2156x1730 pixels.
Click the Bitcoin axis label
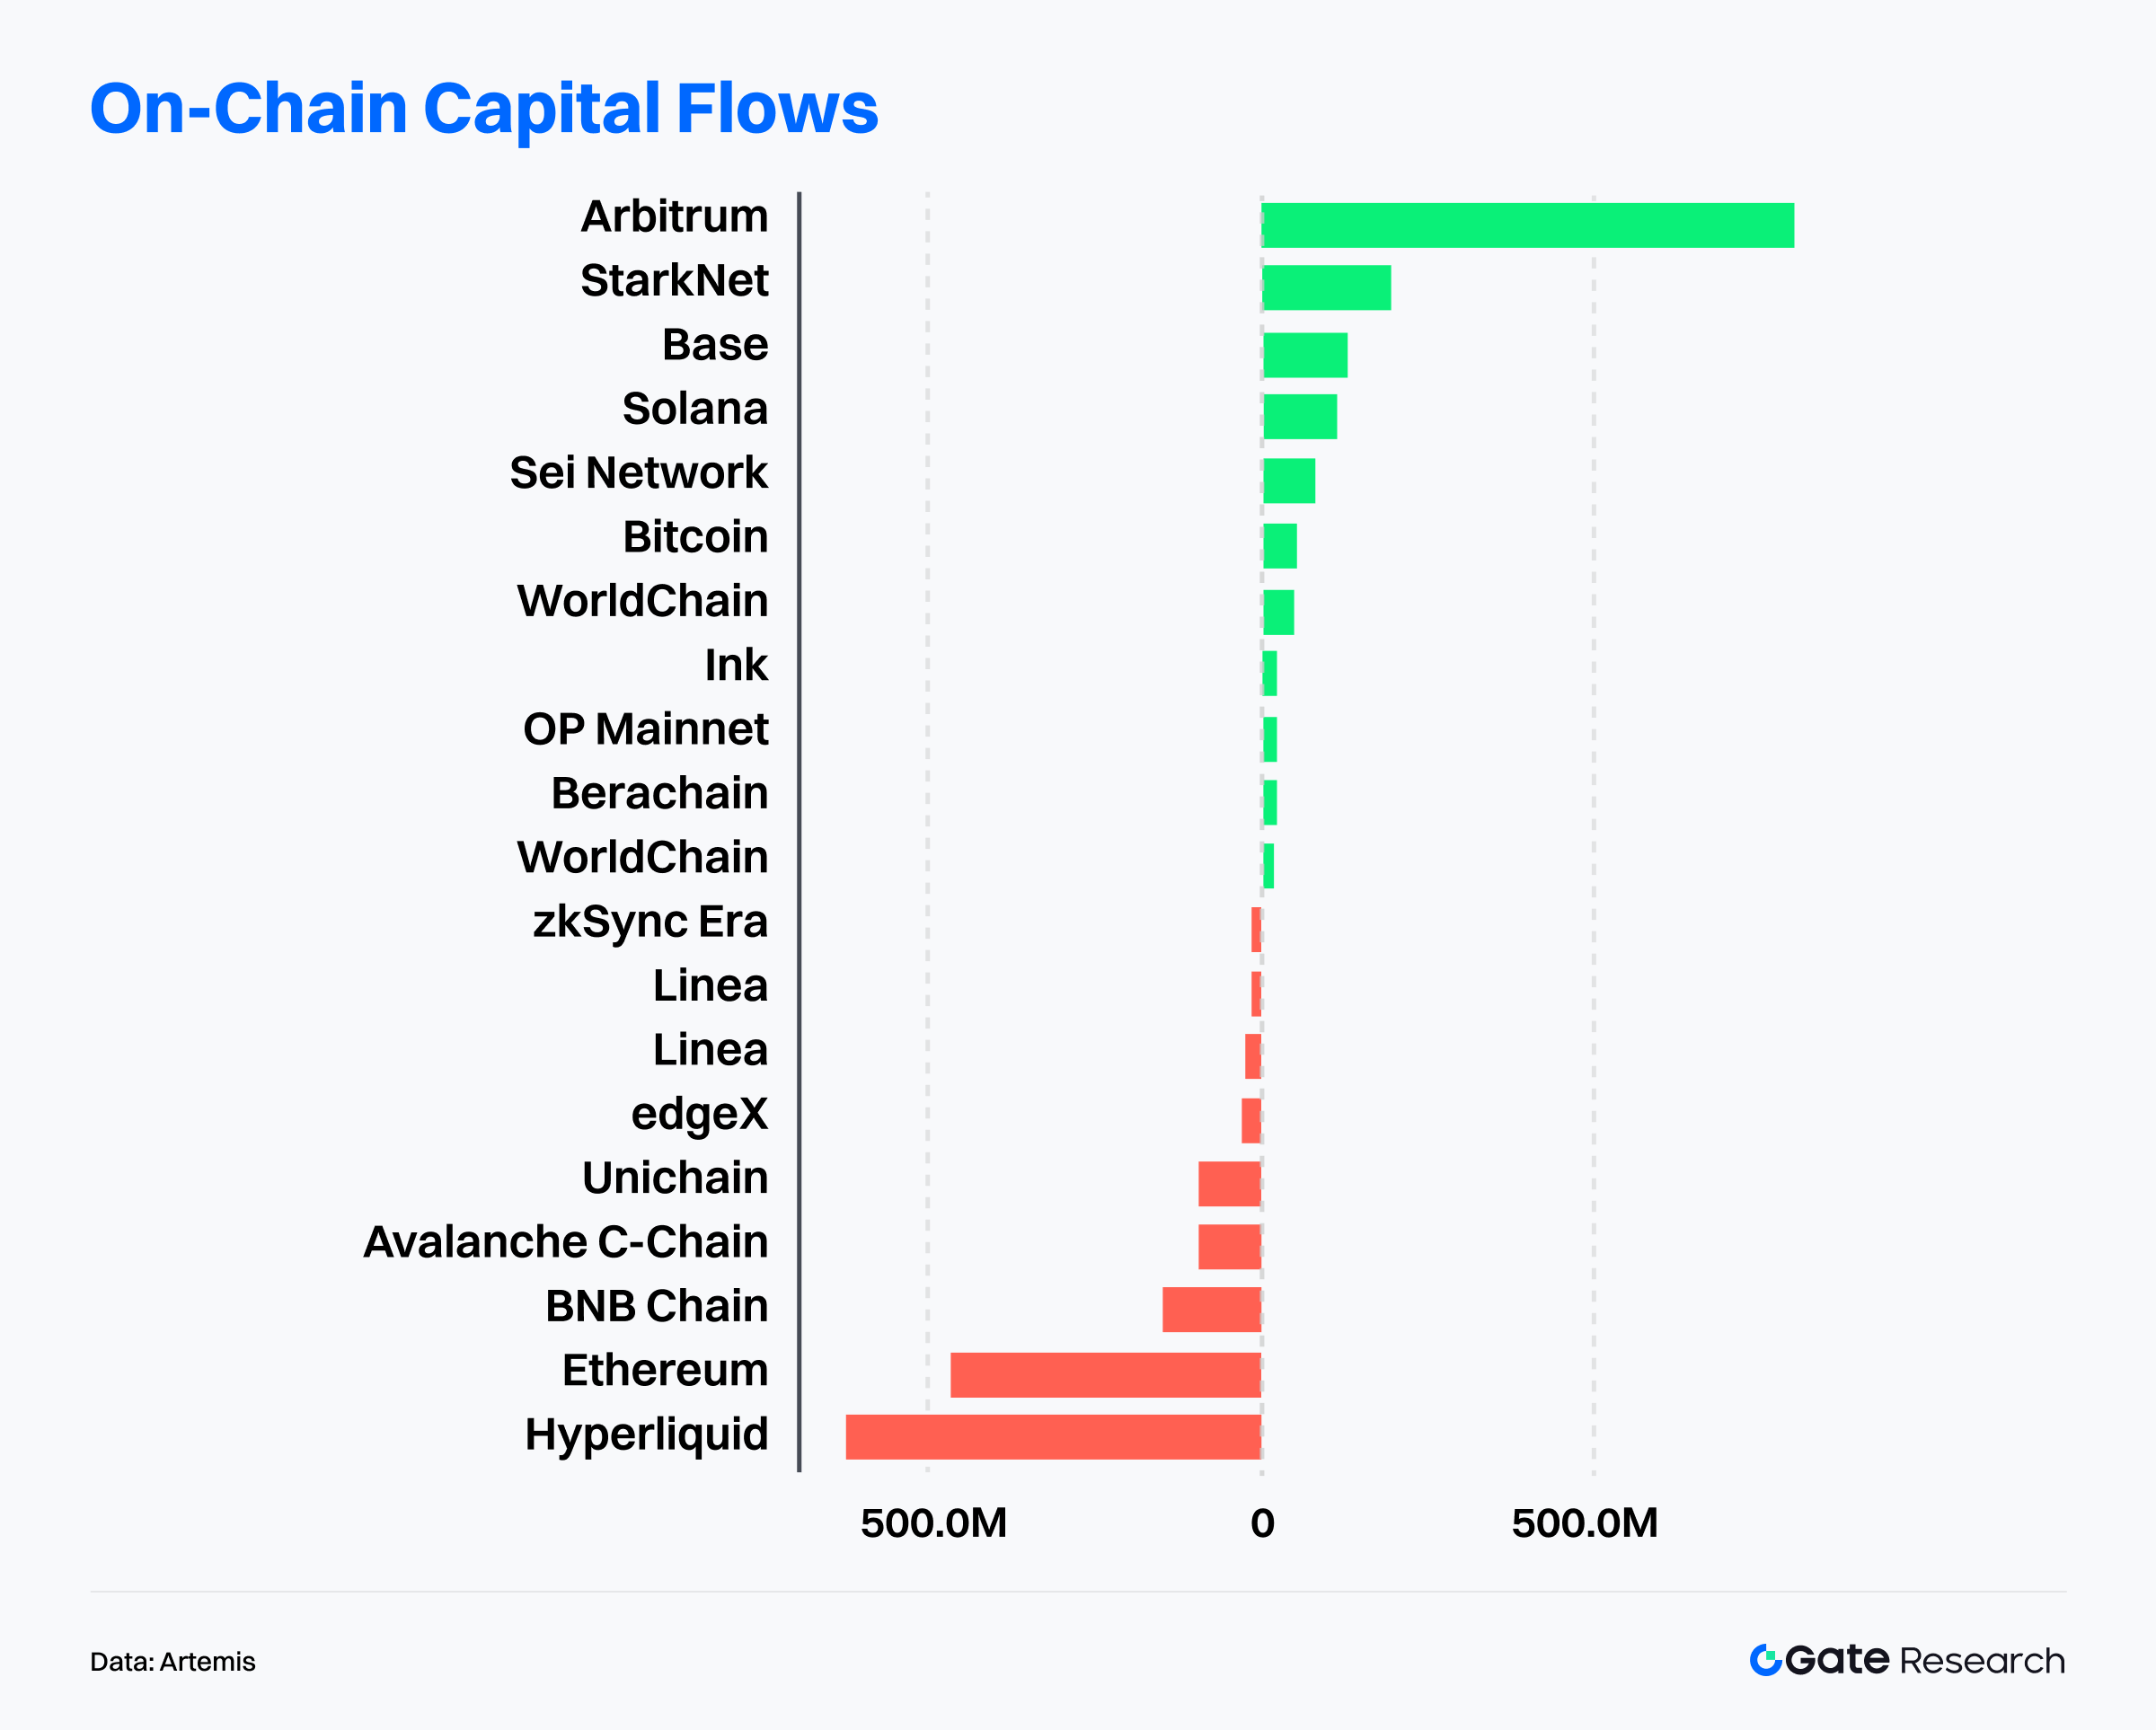tap(695, 537)
